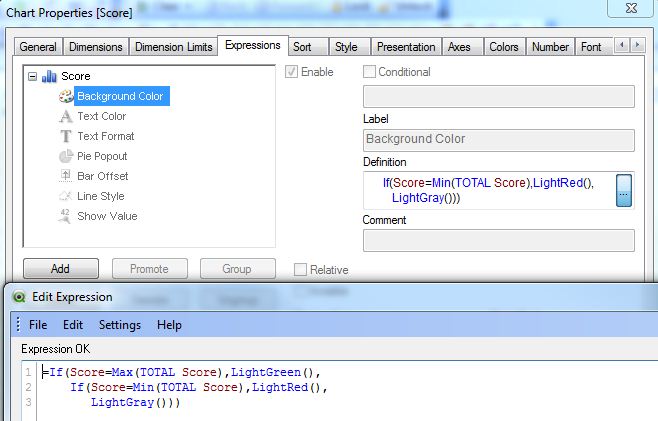Click the LightRed() line in expression editor
Image resolution: width=658 pixels, height=421 pixels.
pos(199,387)
